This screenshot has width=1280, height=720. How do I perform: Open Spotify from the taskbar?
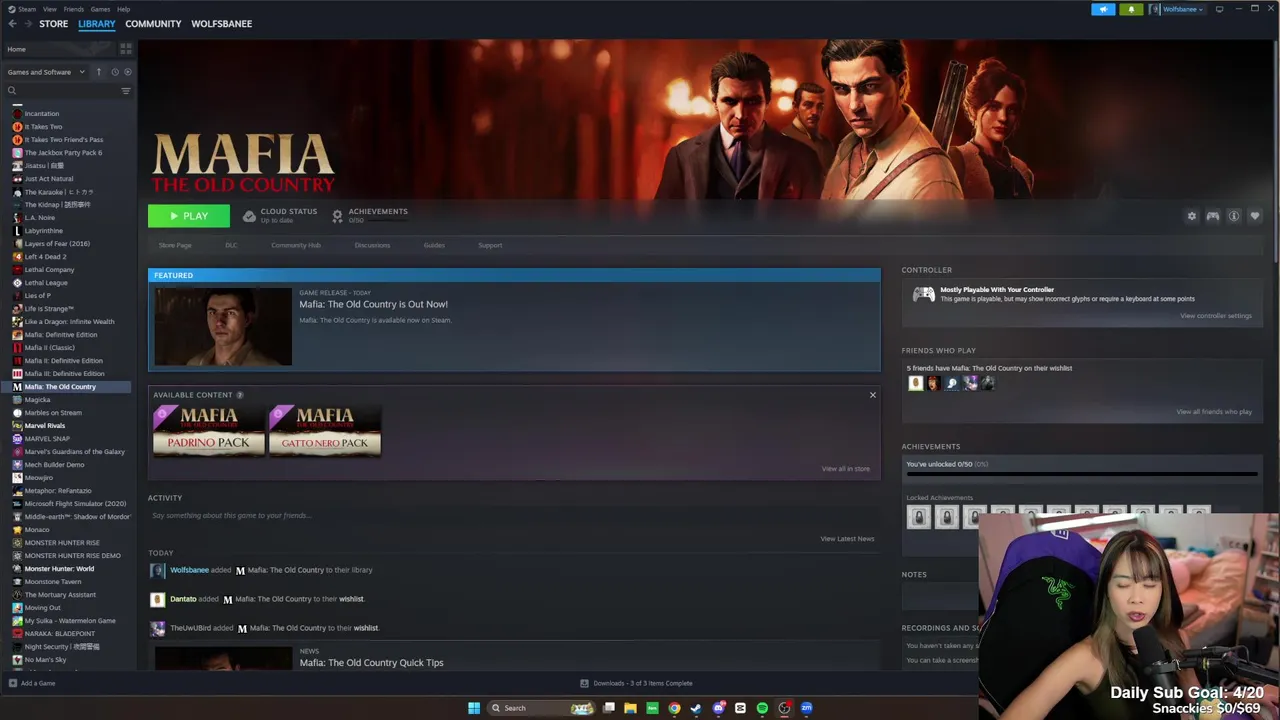coord(762,708)
